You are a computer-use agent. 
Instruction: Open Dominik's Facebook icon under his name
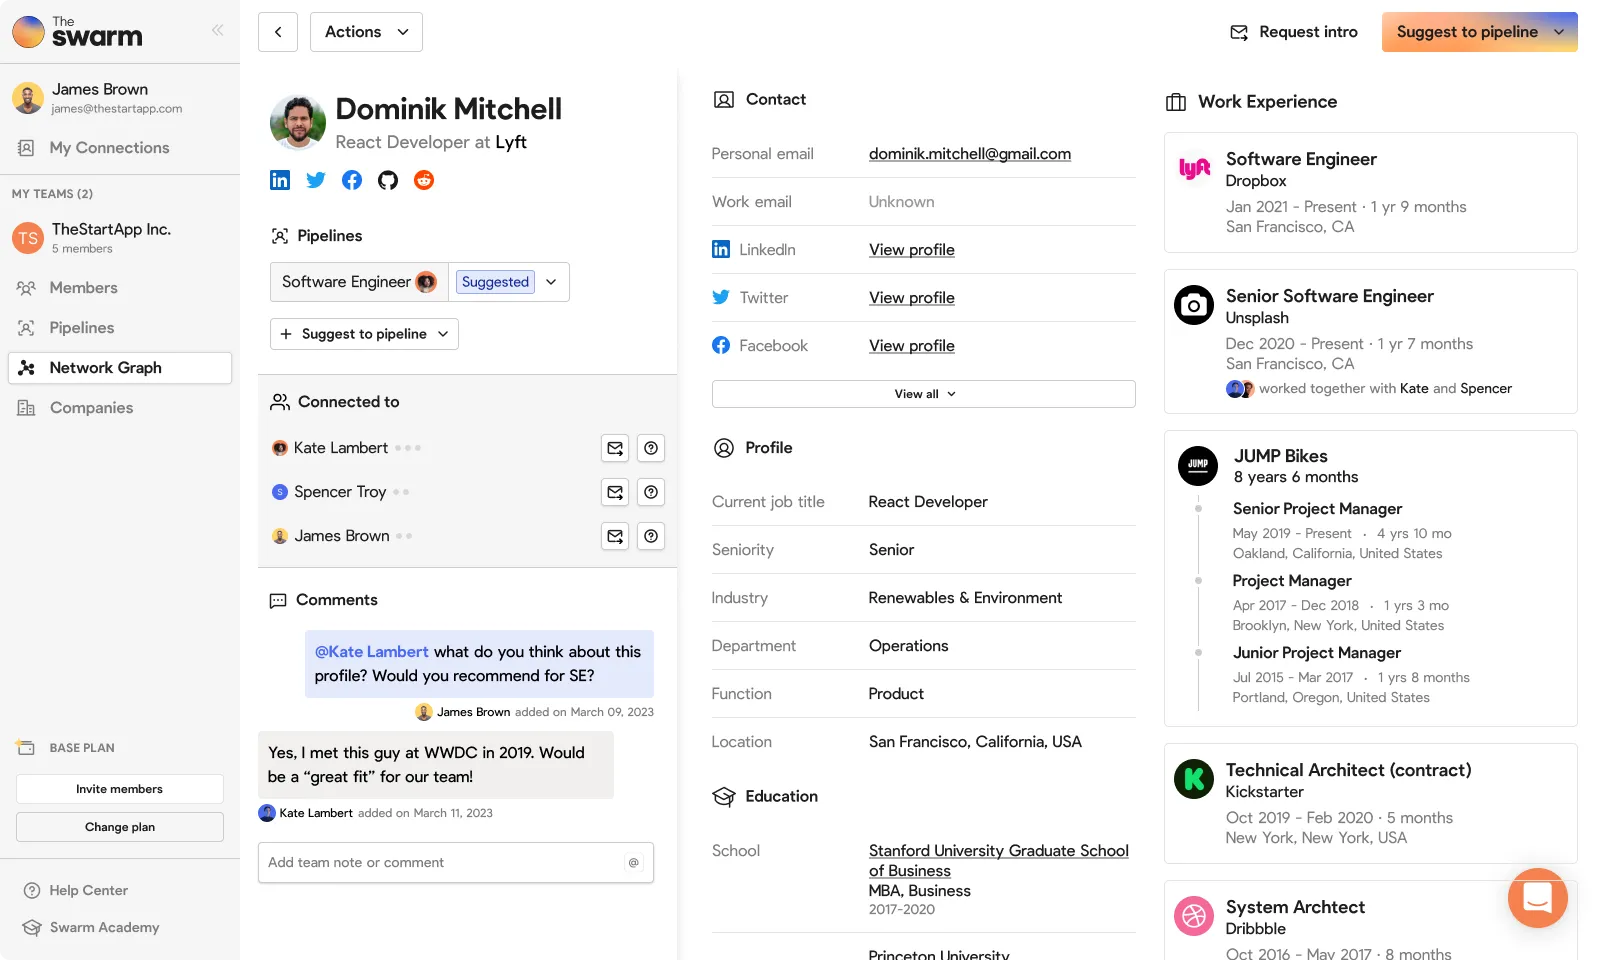352,180
